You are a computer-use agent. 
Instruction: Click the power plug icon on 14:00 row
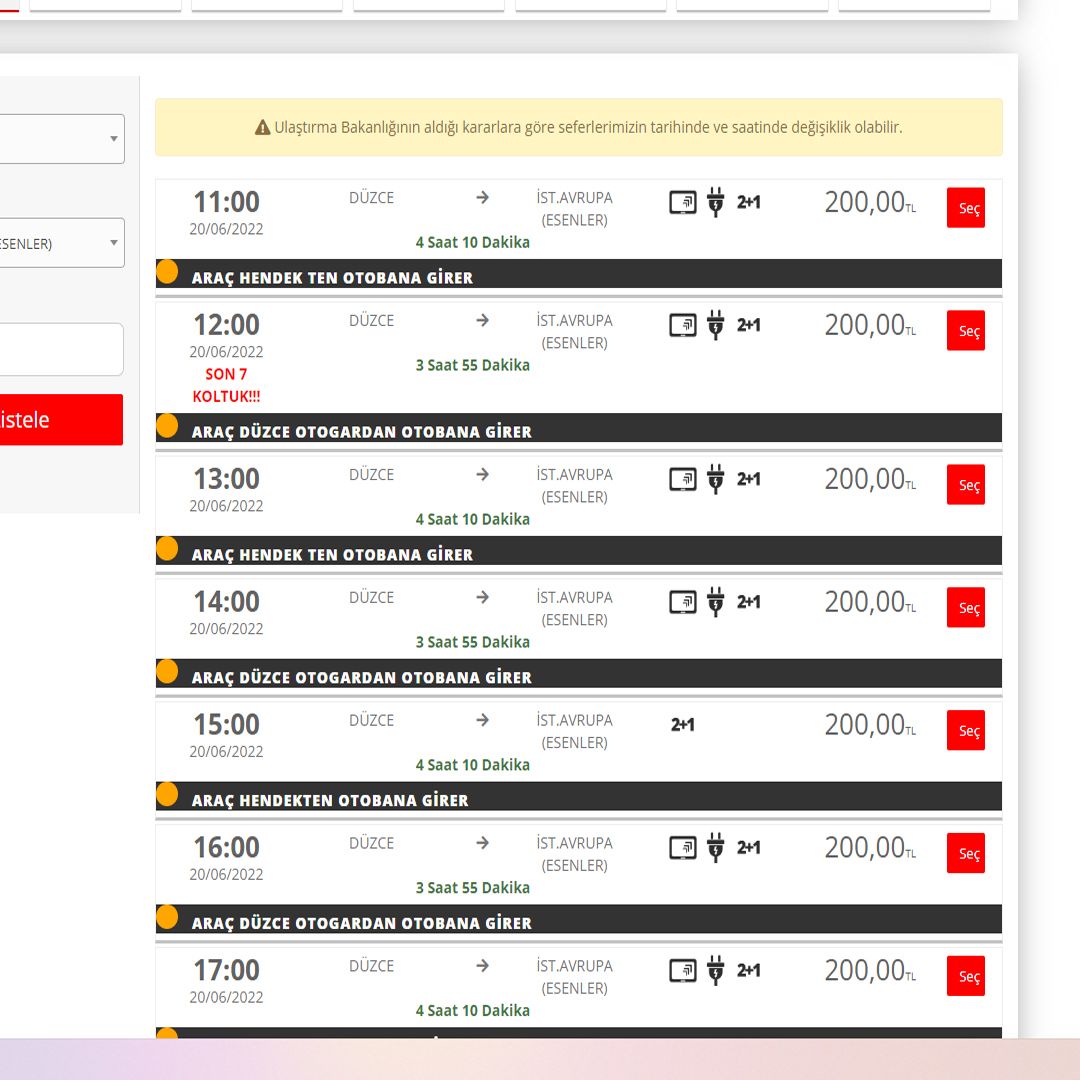pos(716,601)
